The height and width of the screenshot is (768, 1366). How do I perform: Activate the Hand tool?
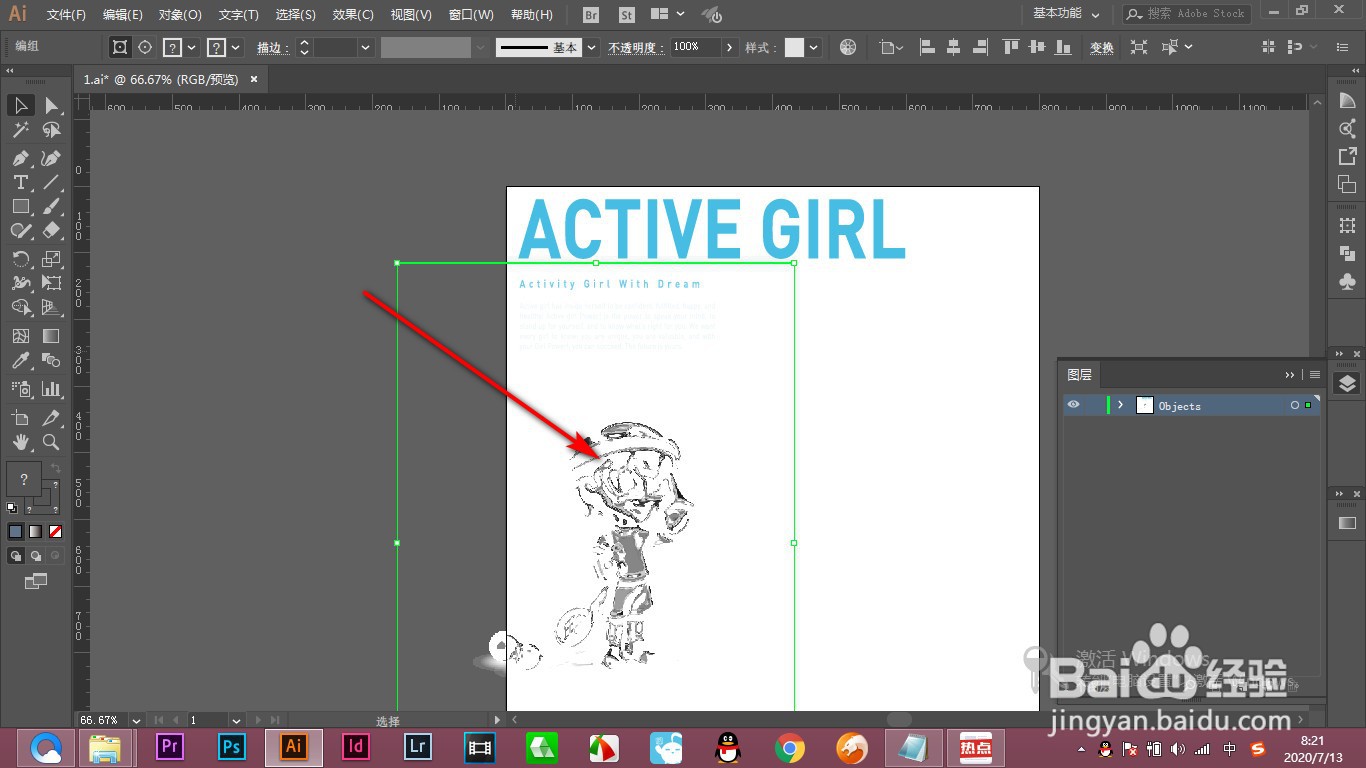21,442
